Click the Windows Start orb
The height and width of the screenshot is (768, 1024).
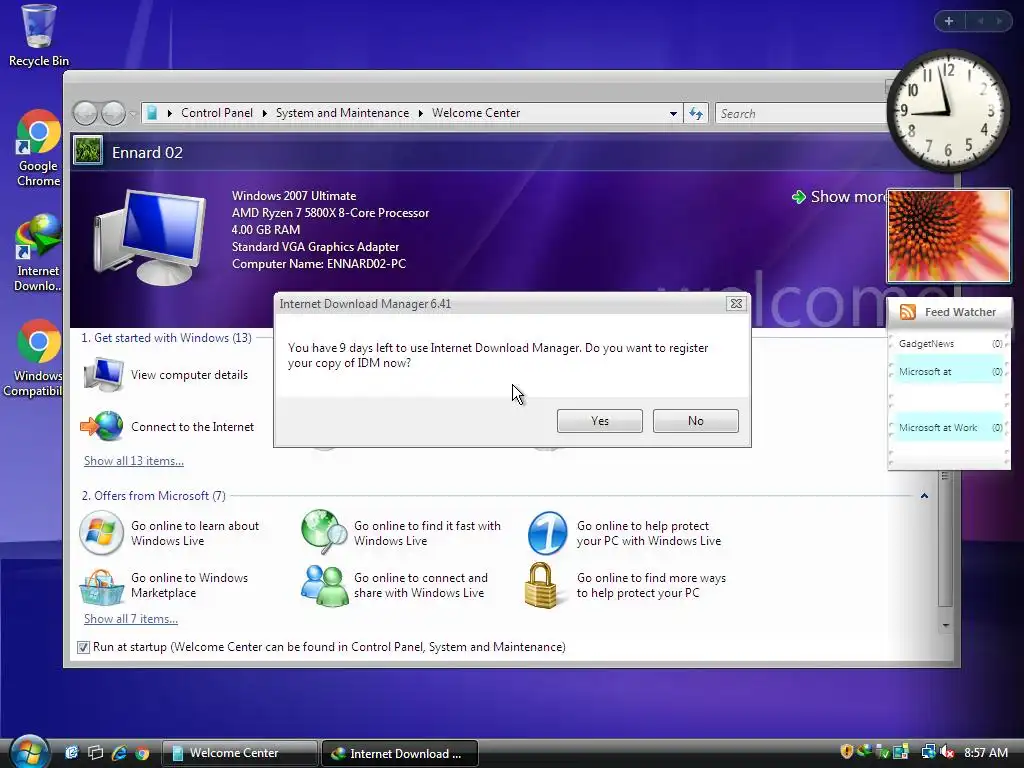29,752
